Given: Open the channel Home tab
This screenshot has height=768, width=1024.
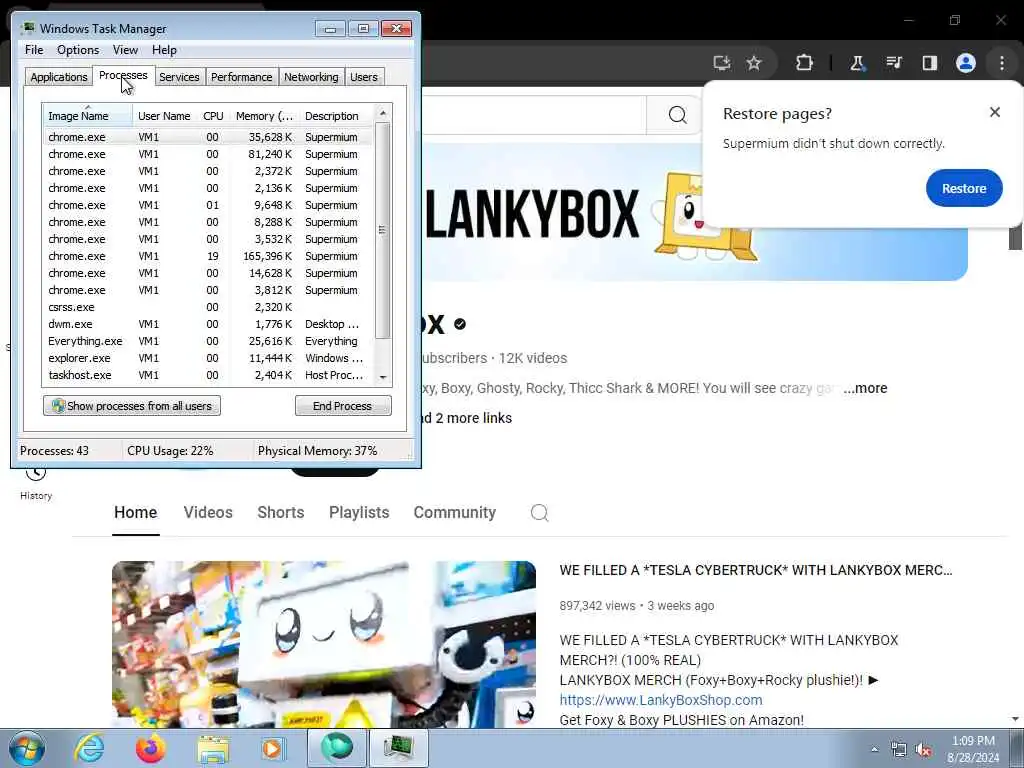Looking at the screenshot, I should 135,513.
